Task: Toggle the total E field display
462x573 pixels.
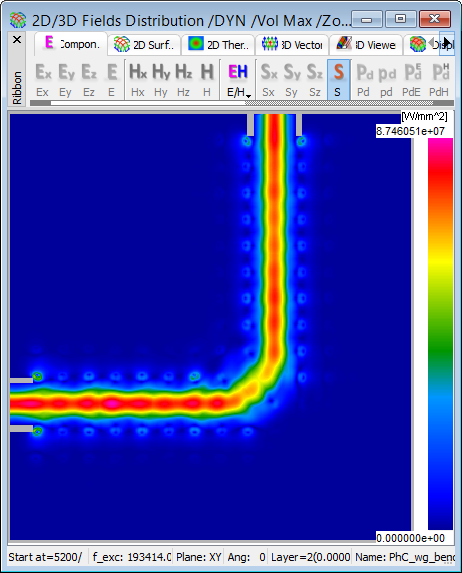Action: tap(112, 80)
